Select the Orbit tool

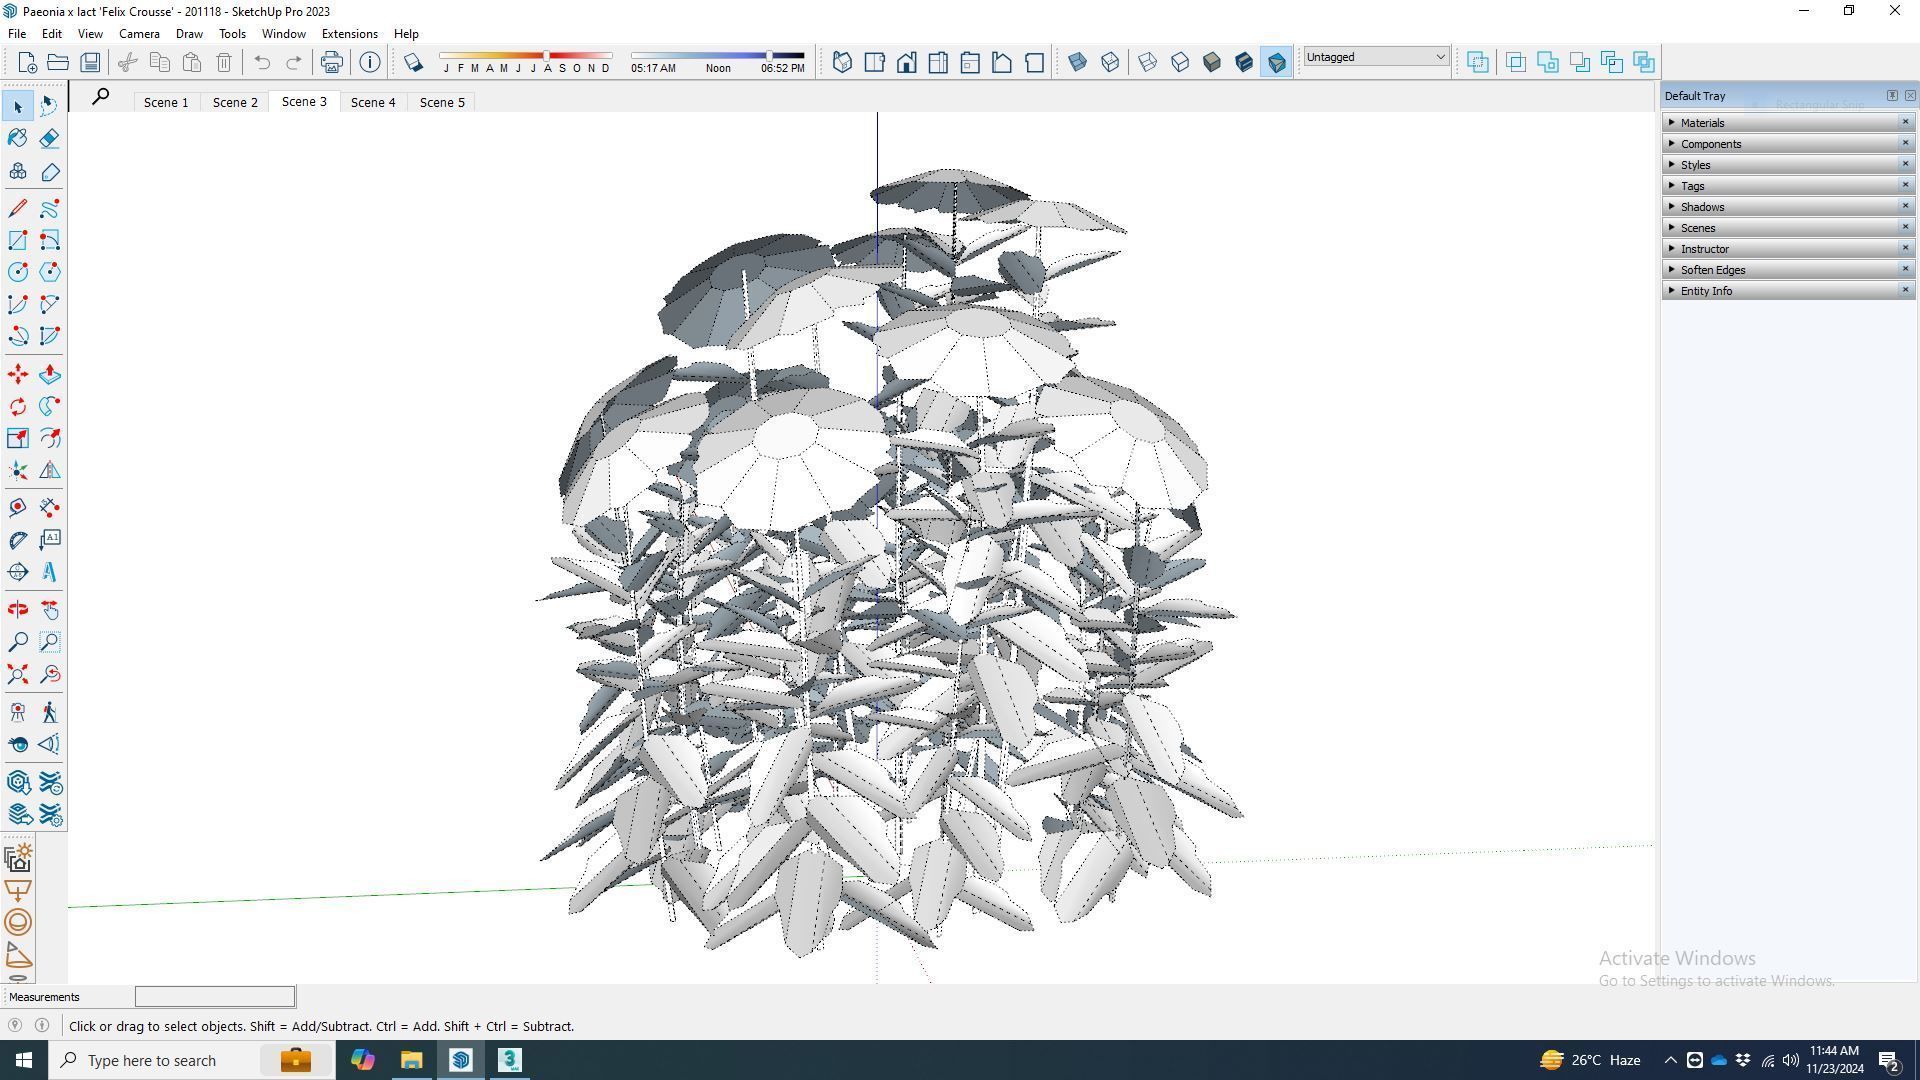18,610
